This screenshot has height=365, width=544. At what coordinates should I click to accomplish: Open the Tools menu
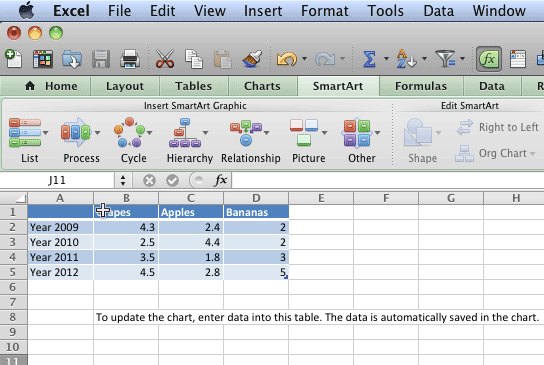(x=385, y=11)
